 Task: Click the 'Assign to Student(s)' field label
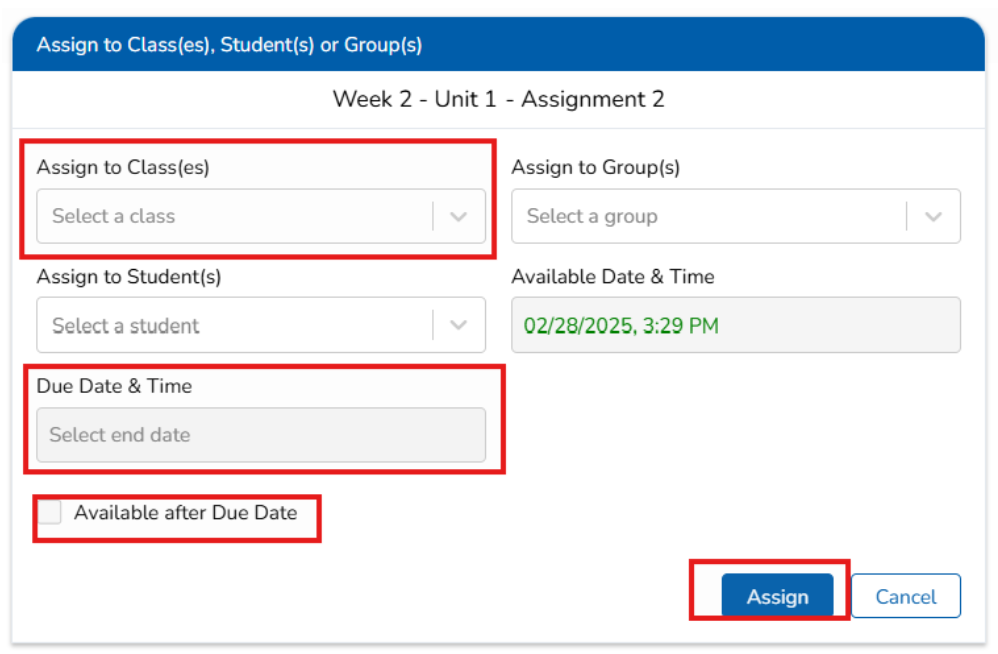(129, 277)
